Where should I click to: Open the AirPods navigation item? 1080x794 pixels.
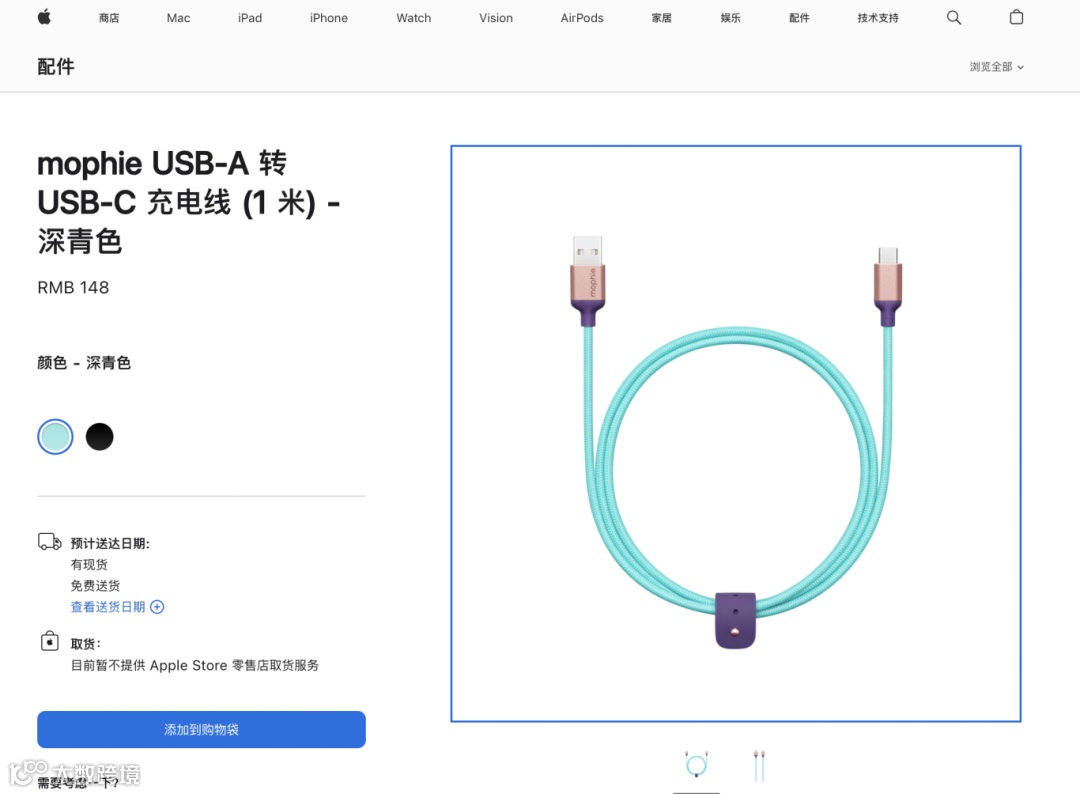coord(582,18)
